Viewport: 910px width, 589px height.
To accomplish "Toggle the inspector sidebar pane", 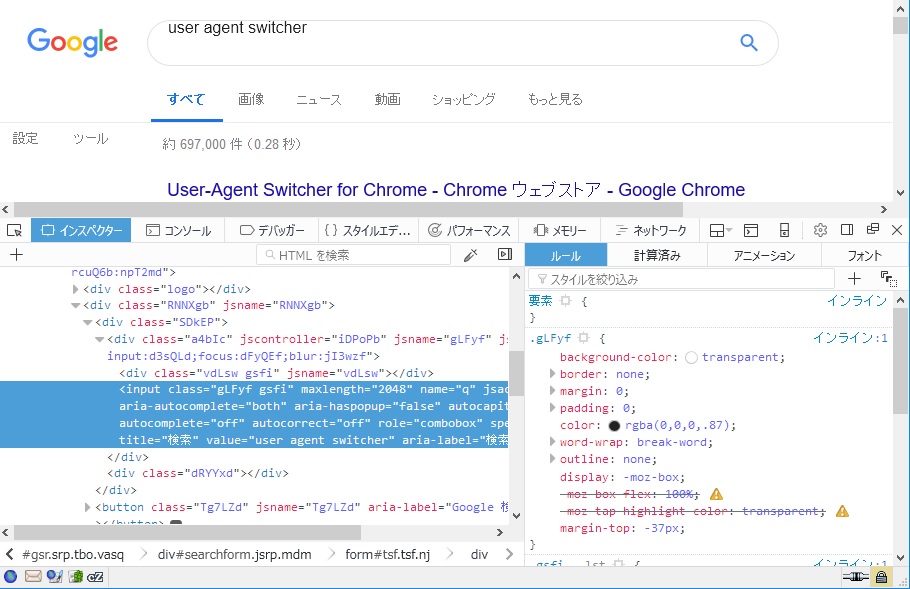I will pyautogui.click(x=505, y=255).
